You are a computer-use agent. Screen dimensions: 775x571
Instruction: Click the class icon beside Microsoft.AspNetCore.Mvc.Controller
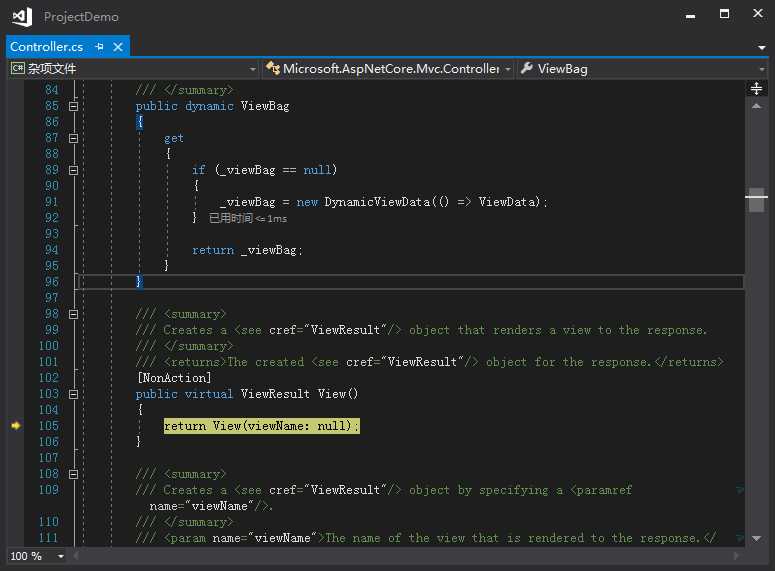[x=273, y=68]
